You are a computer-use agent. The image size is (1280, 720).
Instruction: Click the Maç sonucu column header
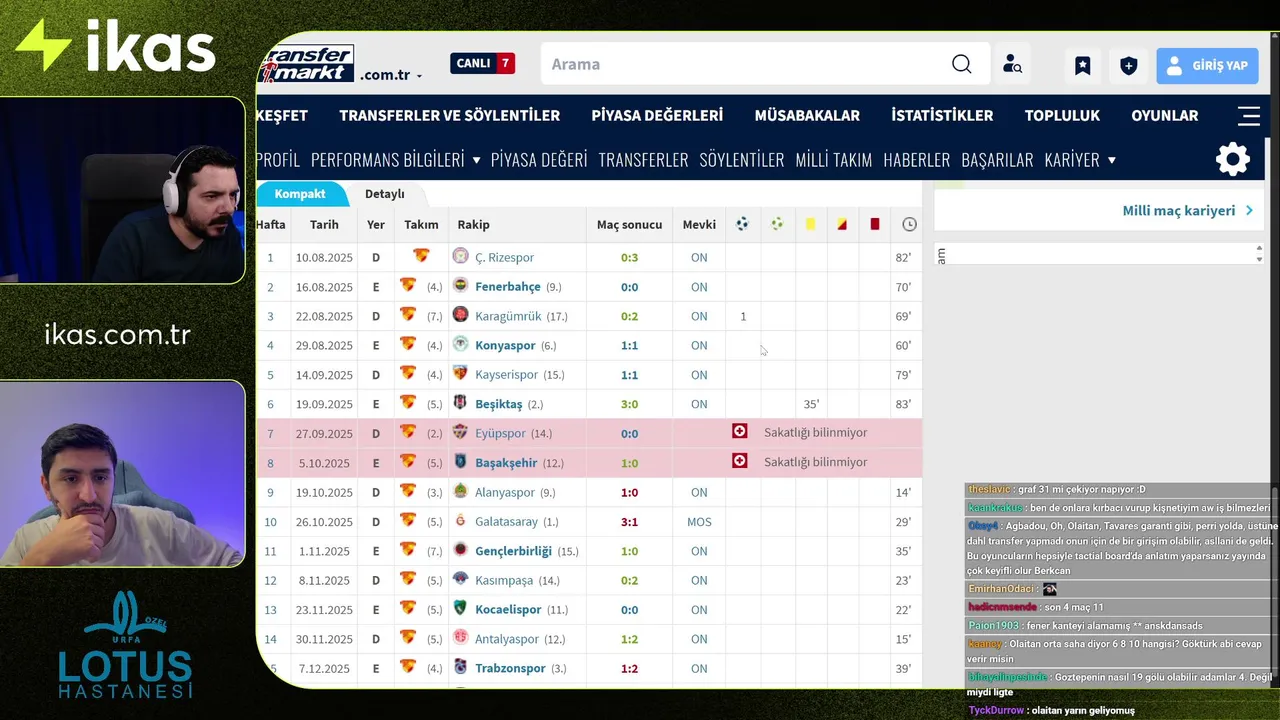[x=629, y=225]
